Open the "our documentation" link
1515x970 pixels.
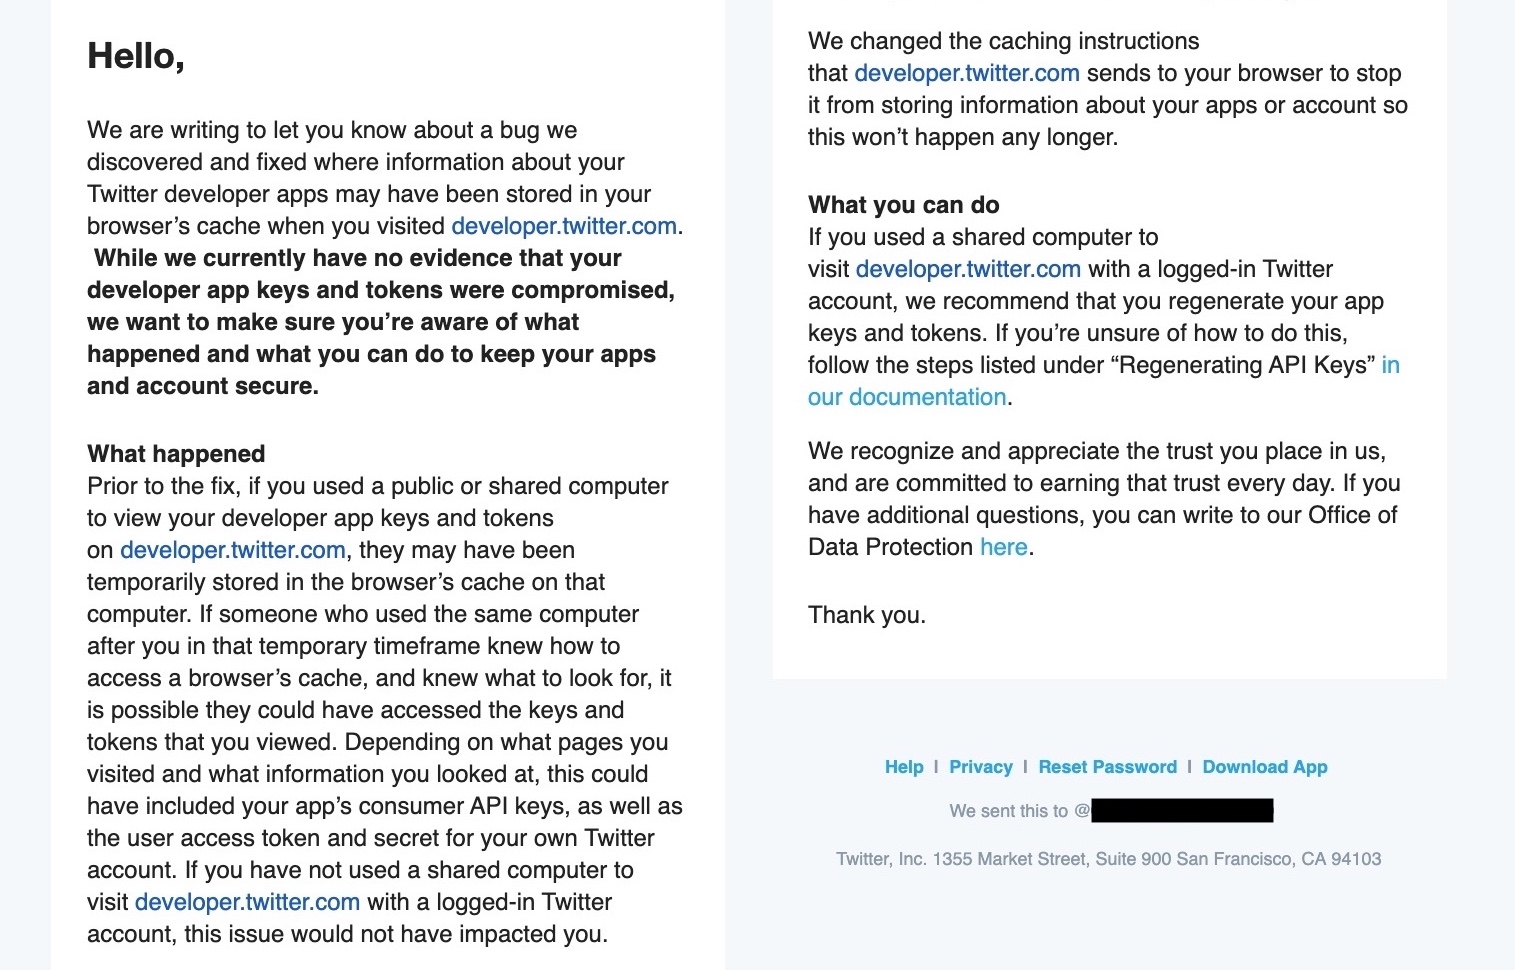click(x=907, y=397)
